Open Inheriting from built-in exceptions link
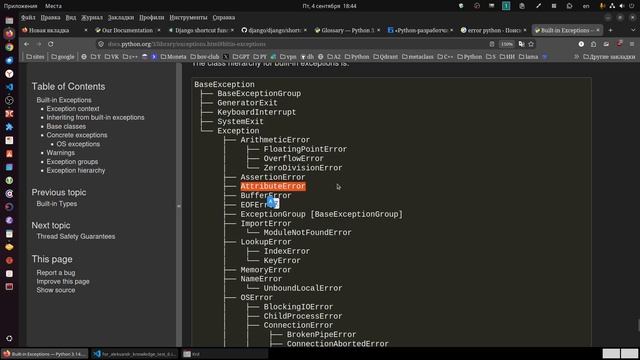 click(x=95, y=118)
